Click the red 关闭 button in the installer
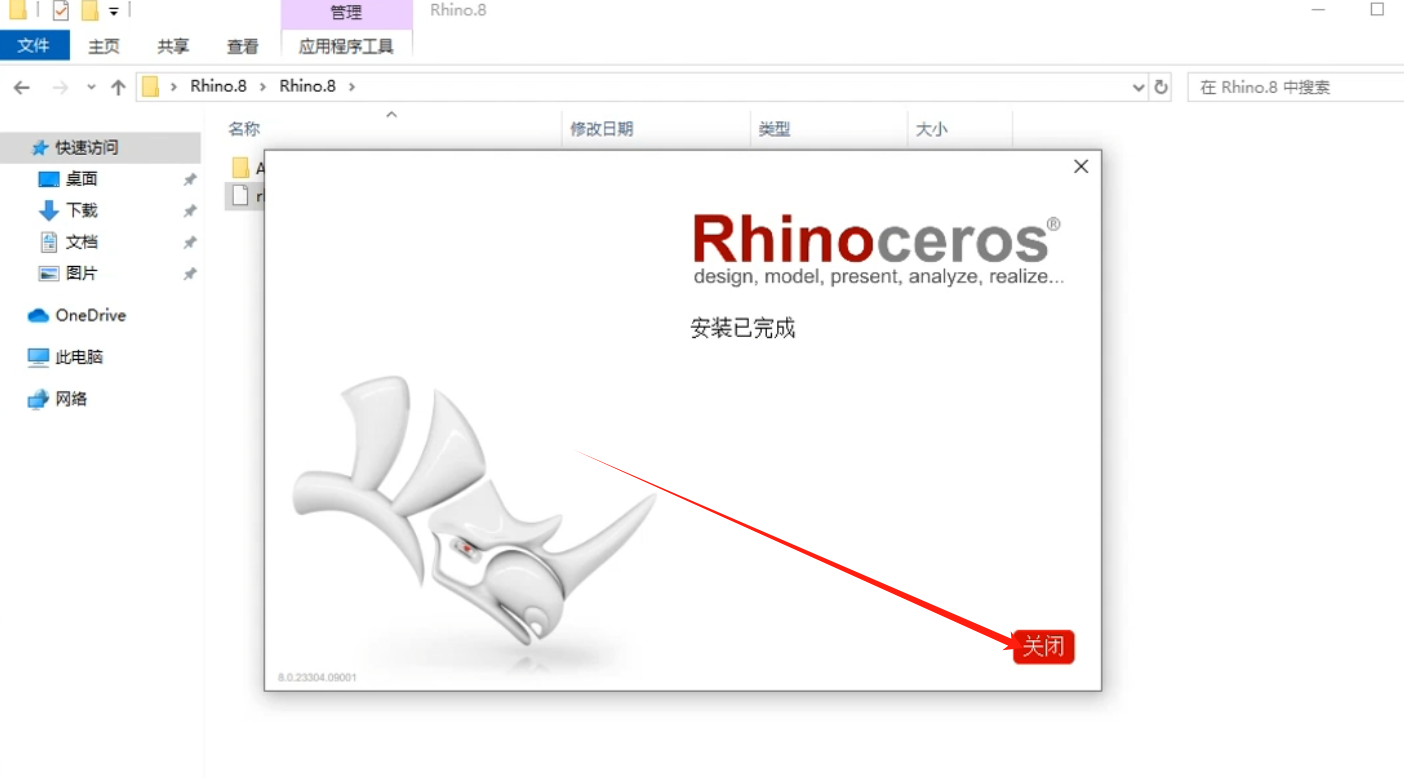This screenshot has height=778, width=1404. point(1043,647)
